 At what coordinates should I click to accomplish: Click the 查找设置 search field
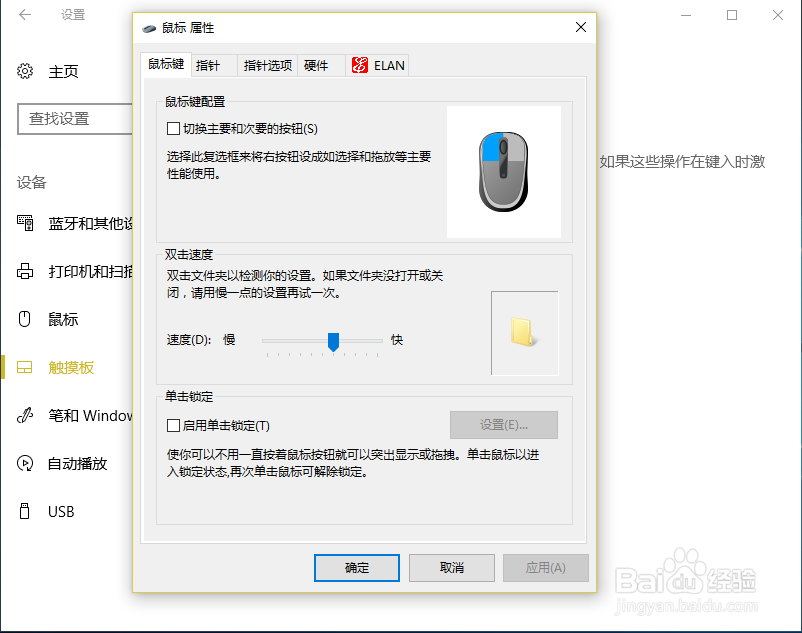pyautogui.click(x=75, y=119)
